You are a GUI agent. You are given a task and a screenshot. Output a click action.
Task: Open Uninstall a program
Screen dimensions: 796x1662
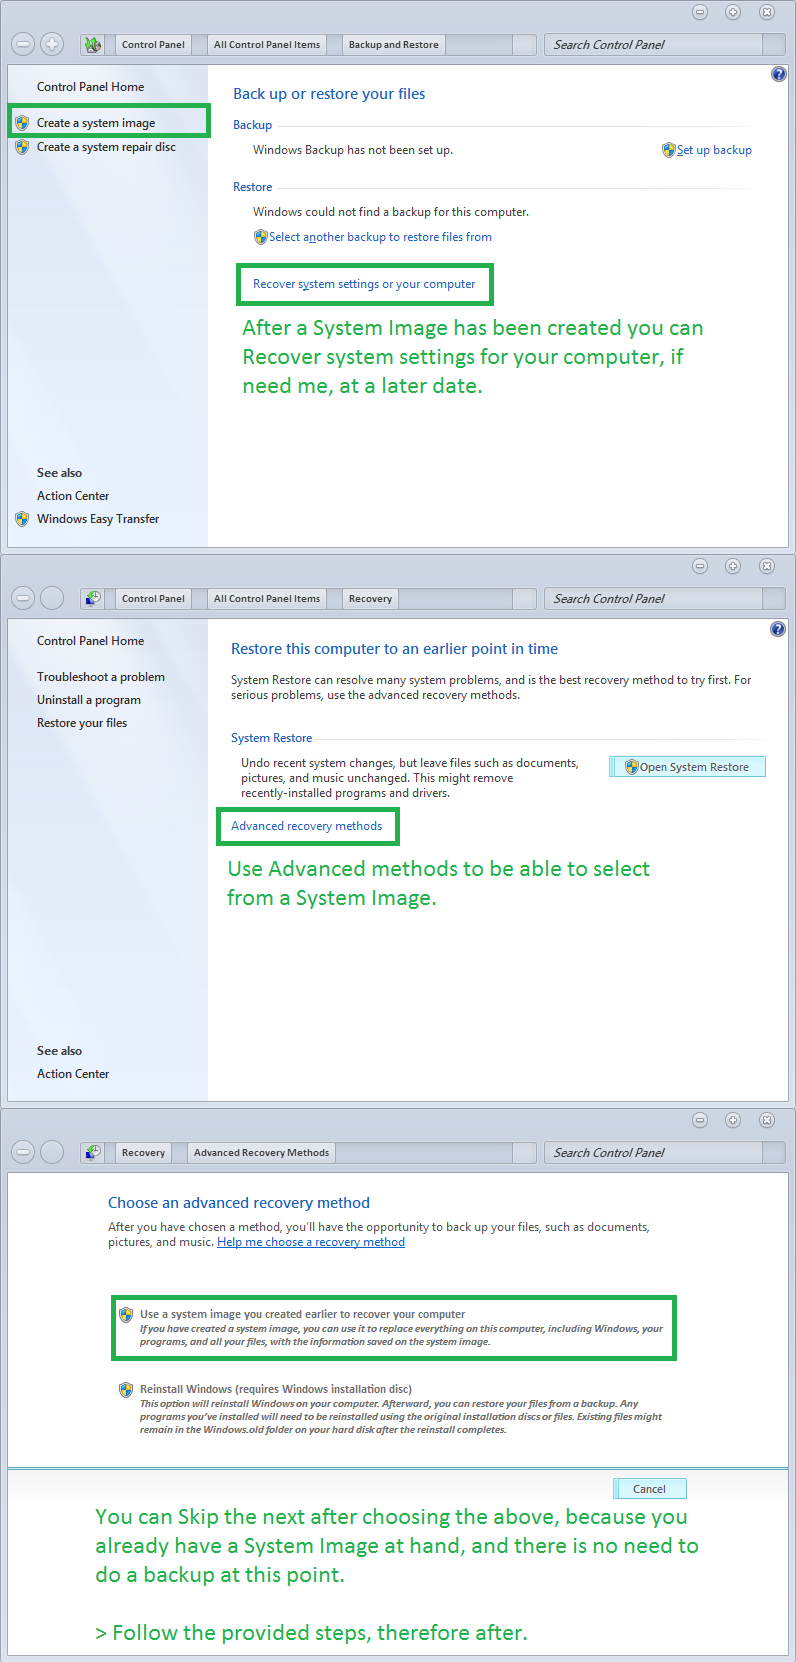89,700
